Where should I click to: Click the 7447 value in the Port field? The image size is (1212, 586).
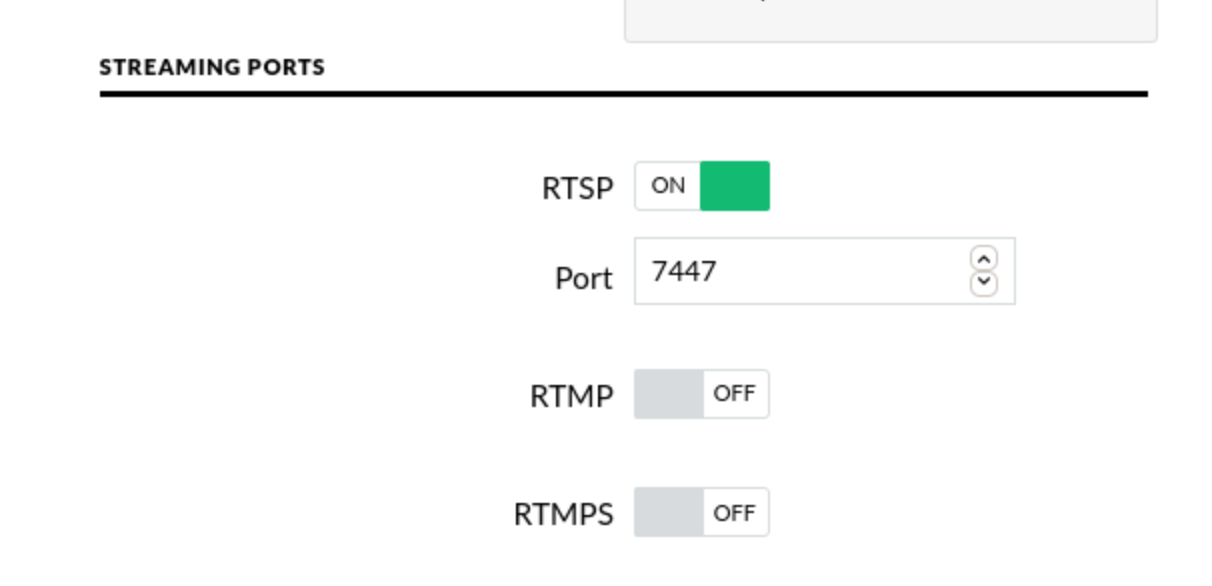click(684, 270)
